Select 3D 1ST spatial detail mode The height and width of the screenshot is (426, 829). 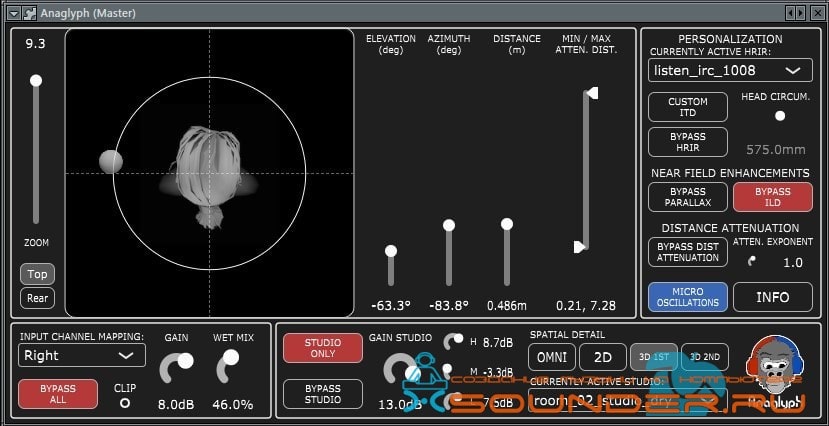pos(653,357)
